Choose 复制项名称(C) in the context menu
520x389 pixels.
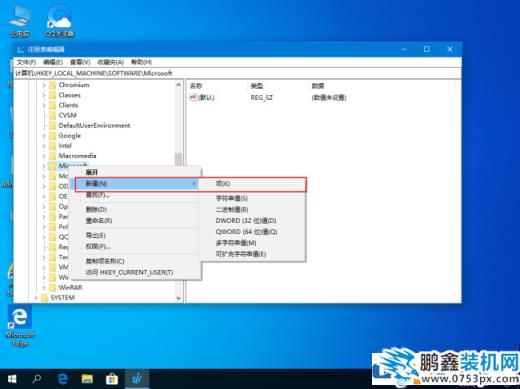105,261
